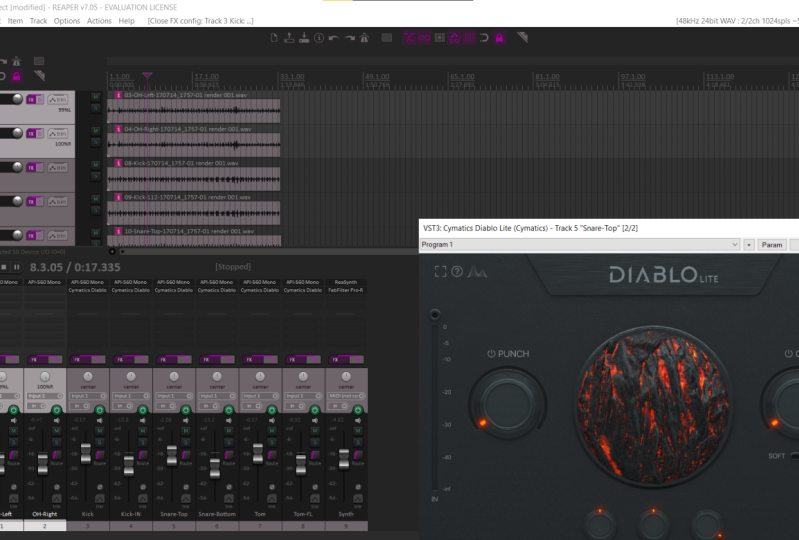Click the Route icon on Kick mixer strip
This screenshot has width=799, height=540.
click(x=99, y=455)
